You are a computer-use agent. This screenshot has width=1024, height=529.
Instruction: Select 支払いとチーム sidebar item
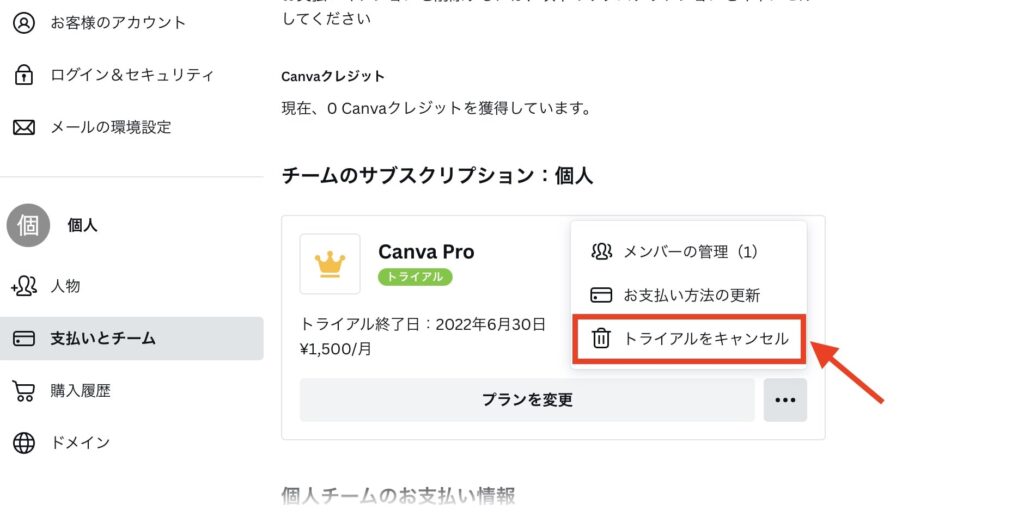pyautogui.click(x=131, y=338)
